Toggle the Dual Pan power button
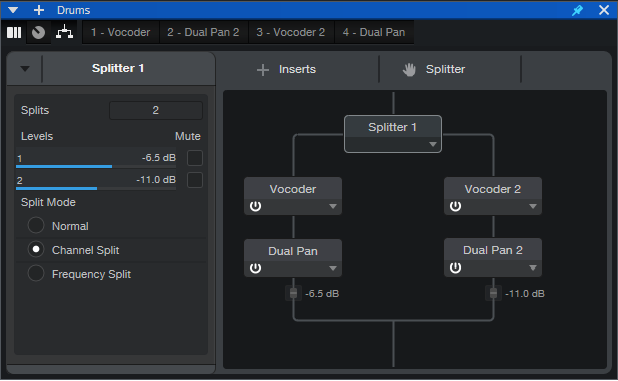Screen dimensions: 618x381 (255, 268)
